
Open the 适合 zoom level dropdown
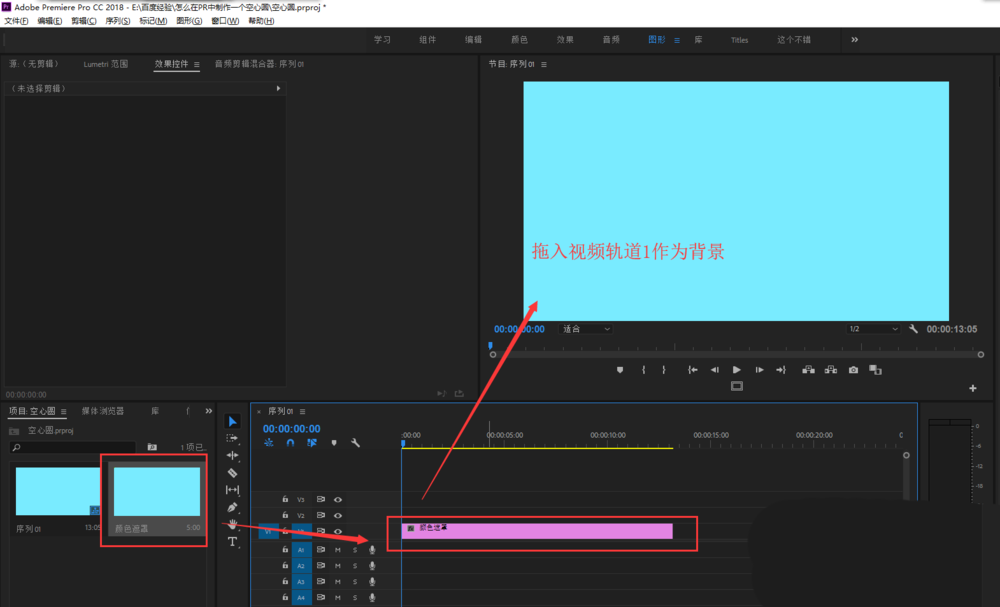click(x=583, y=329)
